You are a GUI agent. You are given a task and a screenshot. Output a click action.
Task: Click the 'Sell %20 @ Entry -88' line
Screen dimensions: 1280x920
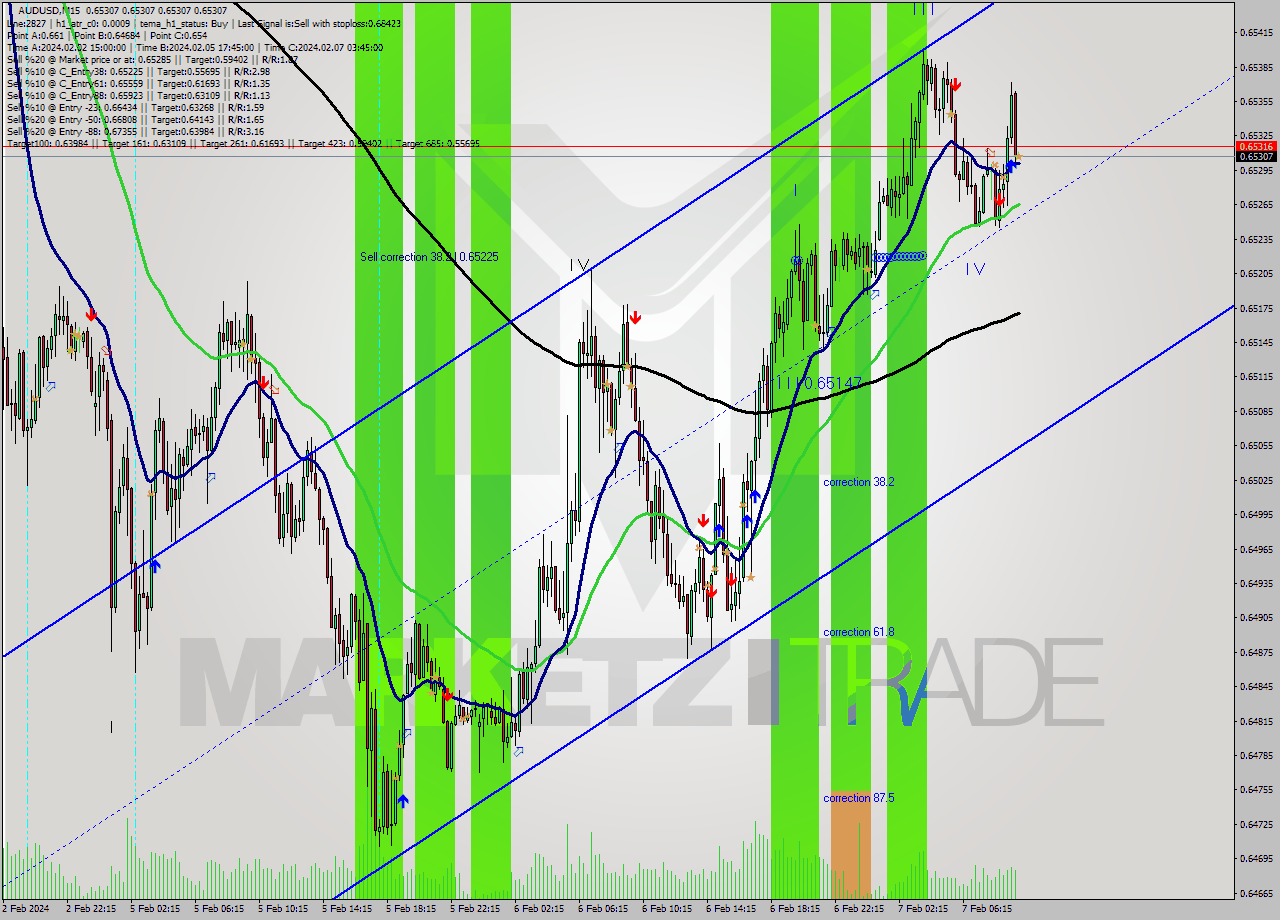pyautogui.click(x=135, y=132)
